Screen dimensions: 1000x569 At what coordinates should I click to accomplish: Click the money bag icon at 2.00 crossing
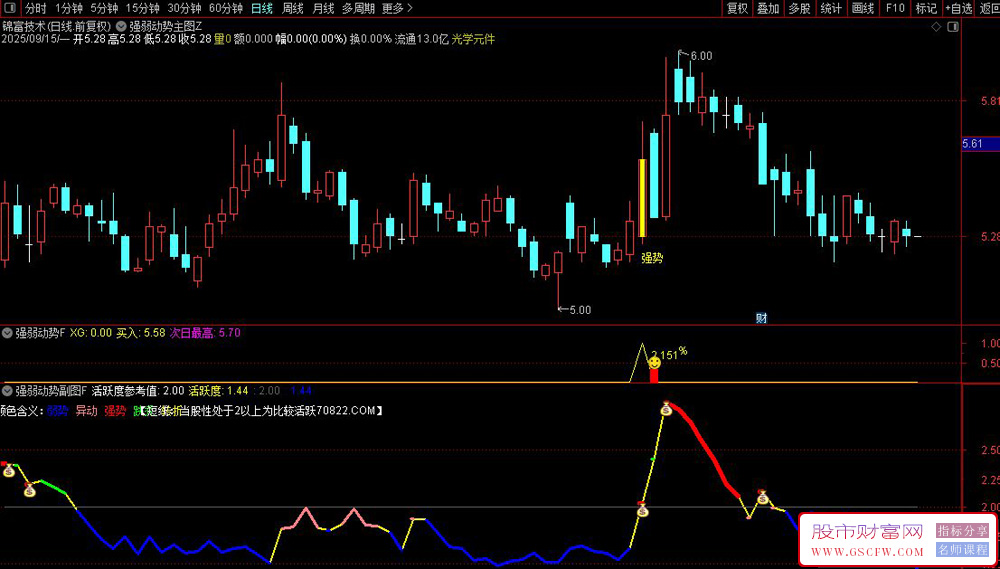pos(642,510)
